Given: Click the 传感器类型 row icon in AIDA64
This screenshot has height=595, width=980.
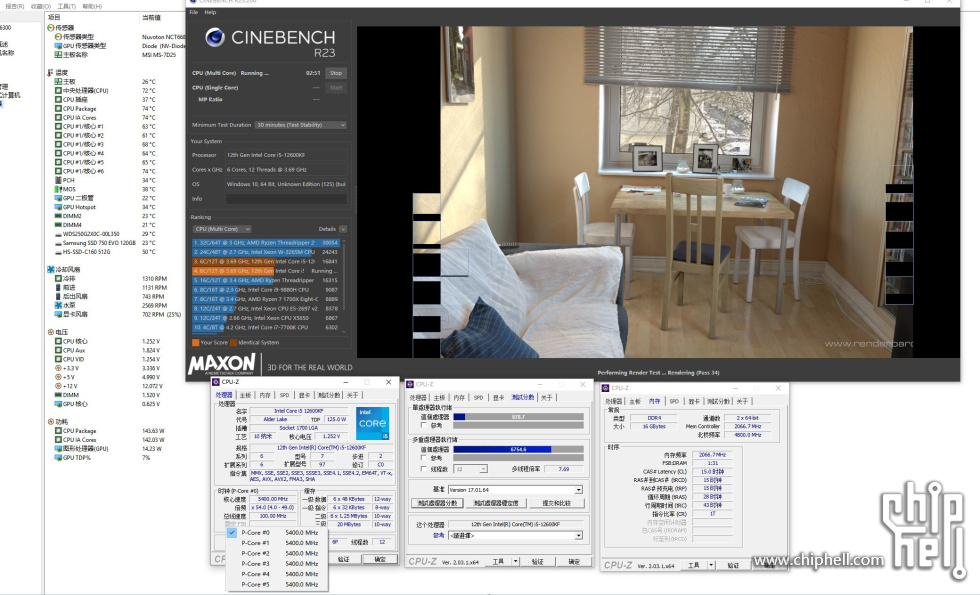Looking at the screenshot, I should 58,37.
